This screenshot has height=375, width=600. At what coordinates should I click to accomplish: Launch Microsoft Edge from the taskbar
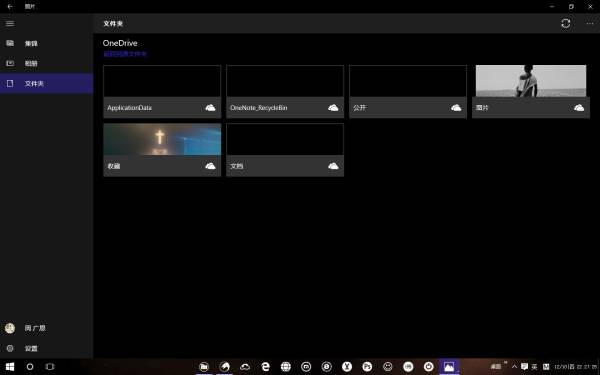(265, 367)
